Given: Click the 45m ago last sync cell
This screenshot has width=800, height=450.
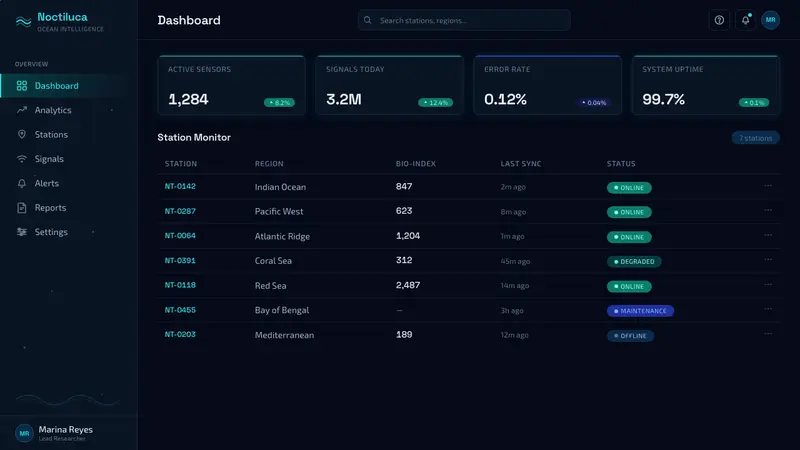Looking at the screenshot, I should click(515, 261).
